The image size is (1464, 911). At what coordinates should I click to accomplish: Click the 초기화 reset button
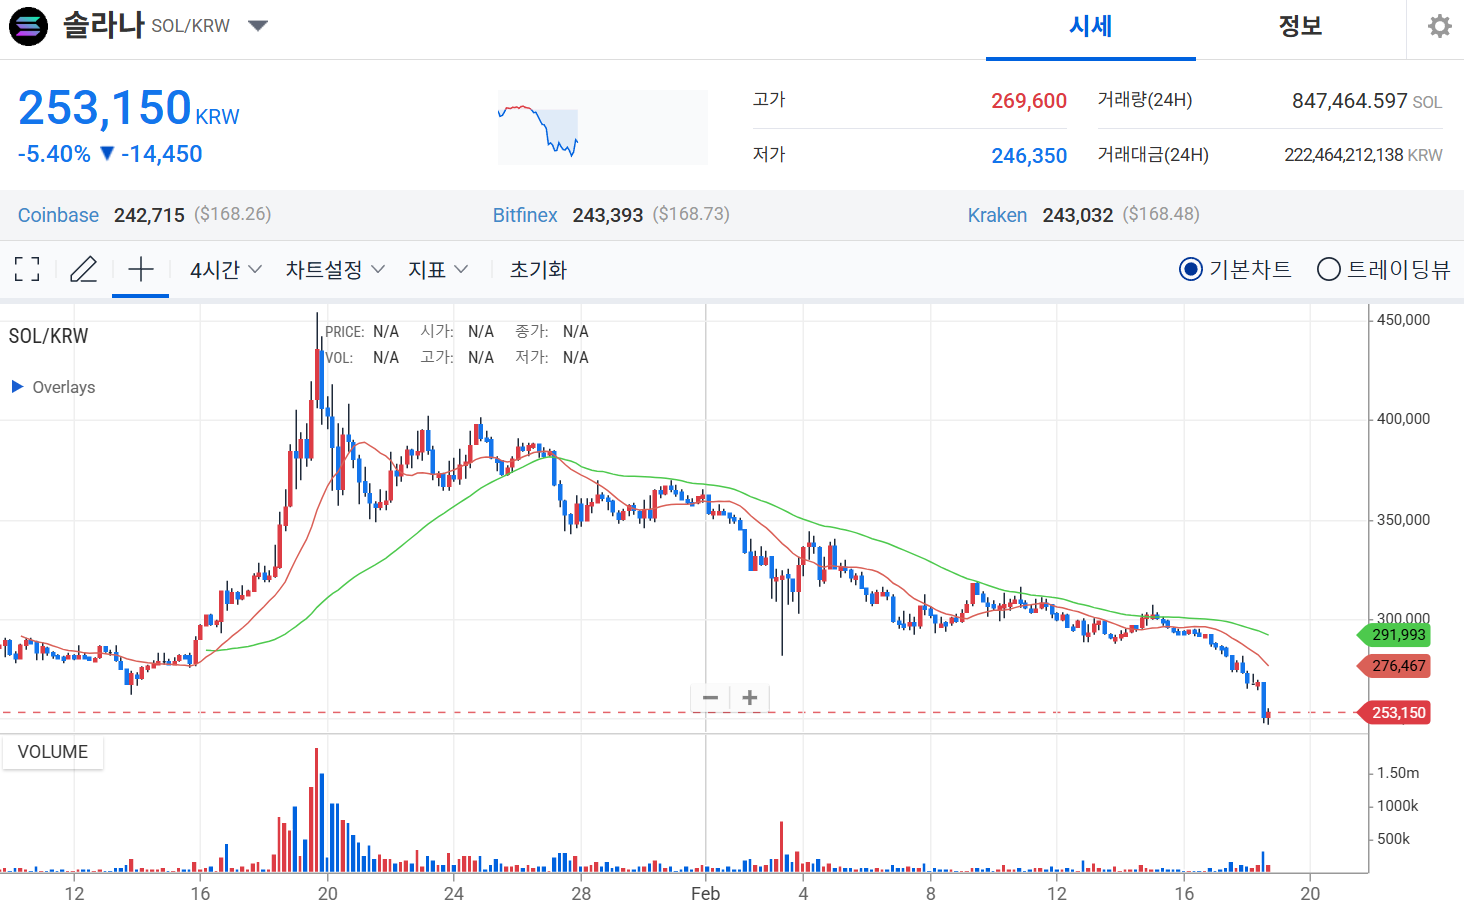click(538, 269)
